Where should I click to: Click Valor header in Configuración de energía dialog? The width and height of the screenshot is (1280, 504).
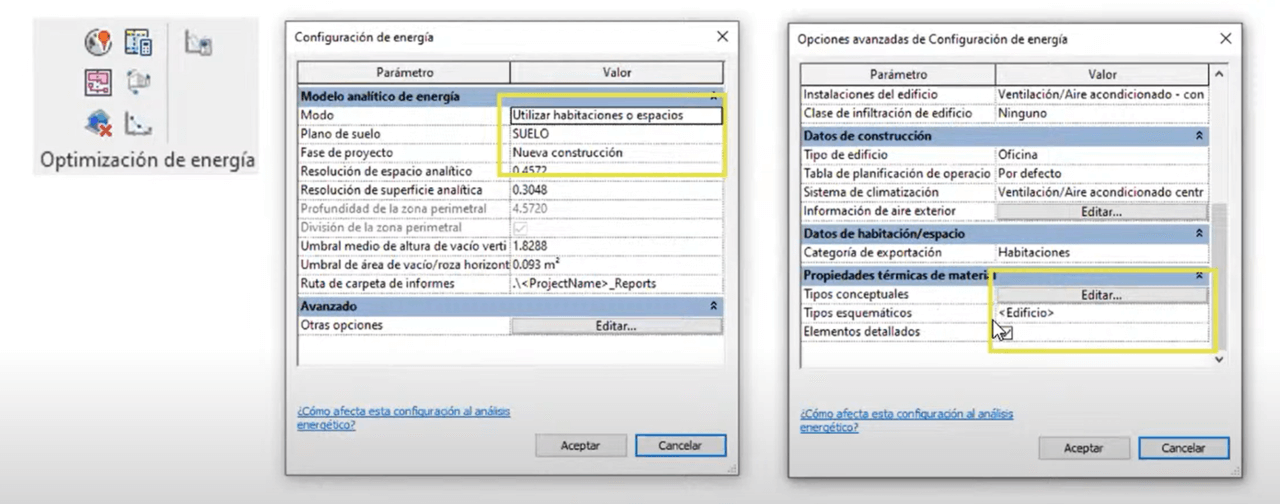[616, 73]
